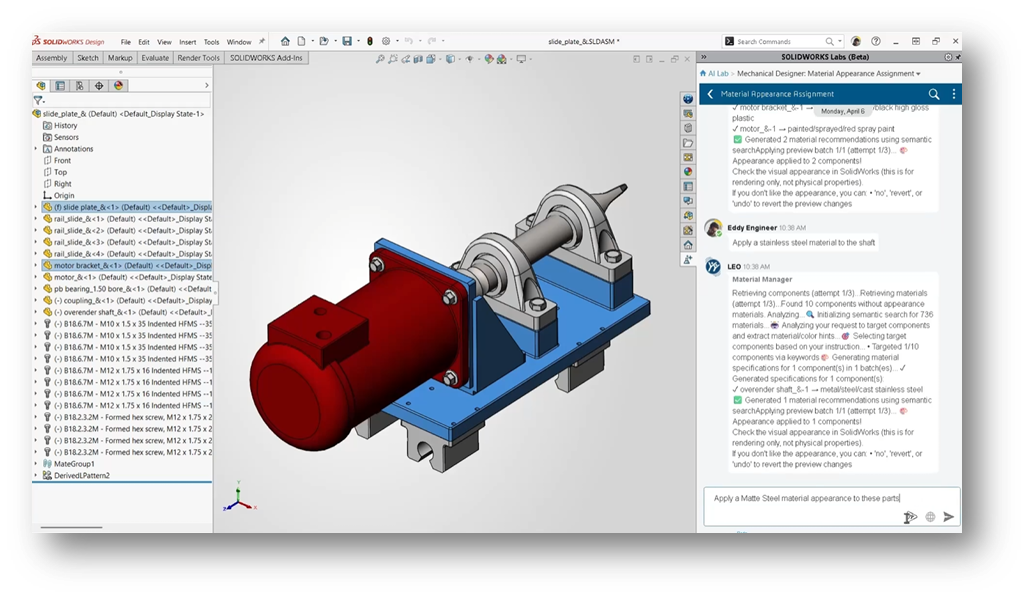The height and width of the screenshot is (598, 1027).
Task: Open Search Commands dropdown arrow
Action: click(840, 41)
